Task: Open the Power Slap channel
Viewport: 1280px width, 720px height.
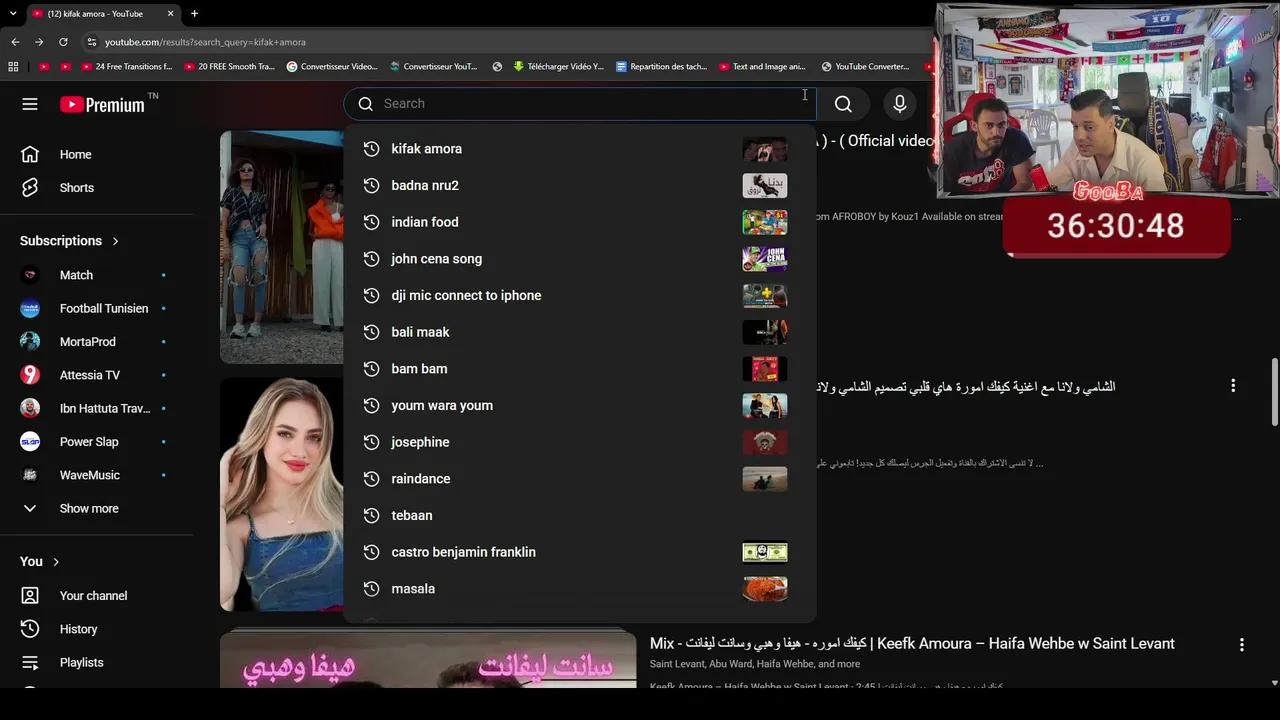Action: (x=97, y=442)
